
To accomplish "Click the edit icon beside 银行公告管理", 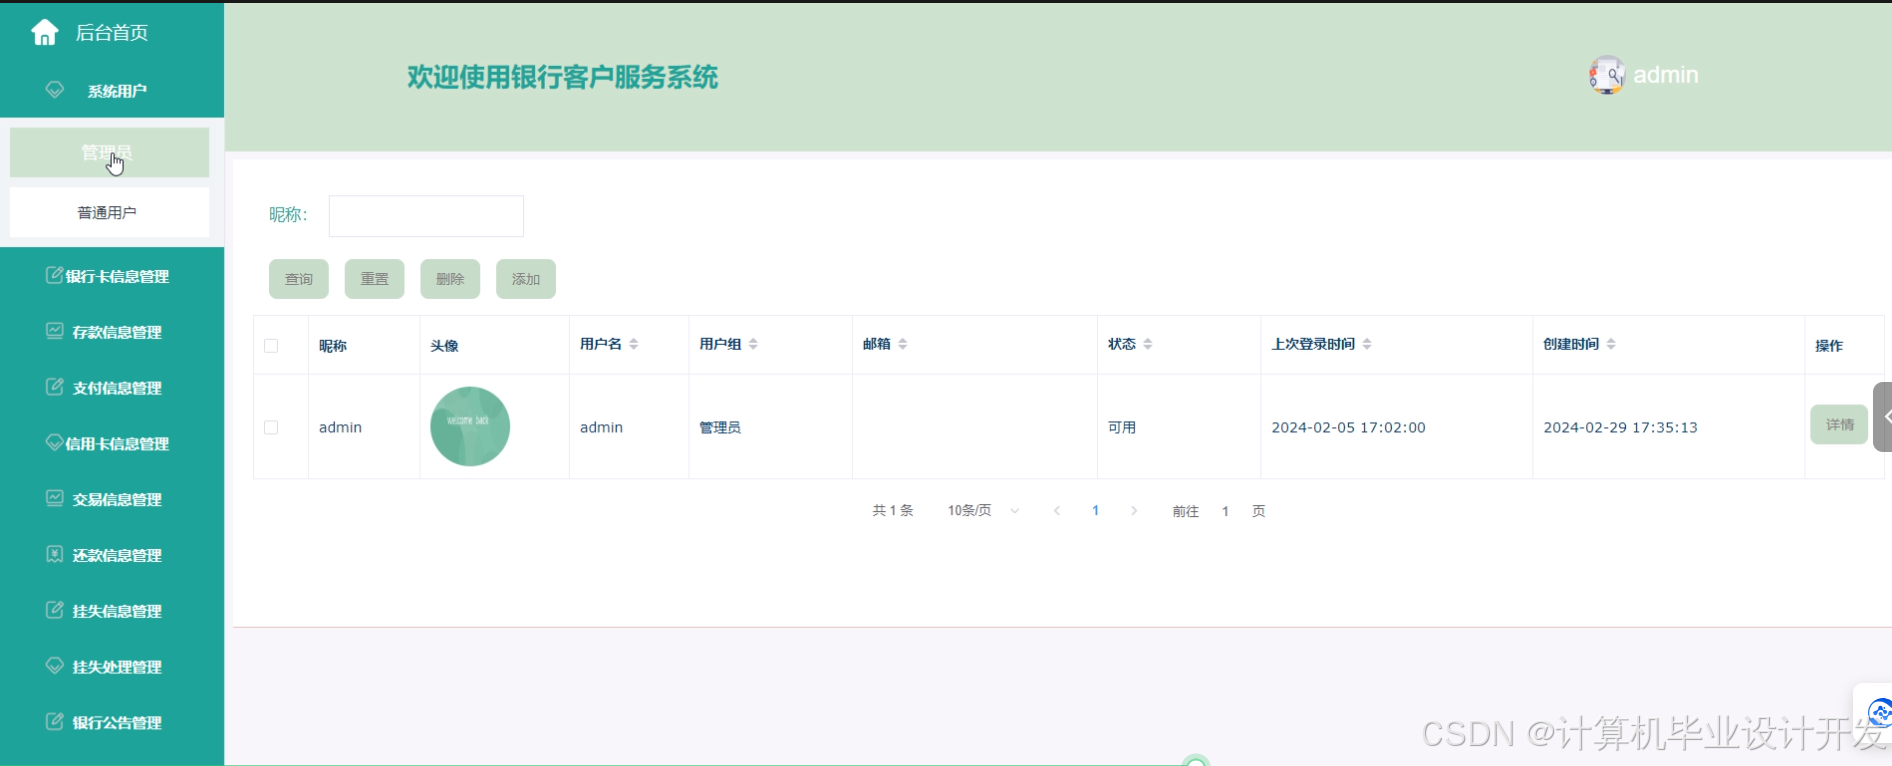I will [x=55, y=722].
